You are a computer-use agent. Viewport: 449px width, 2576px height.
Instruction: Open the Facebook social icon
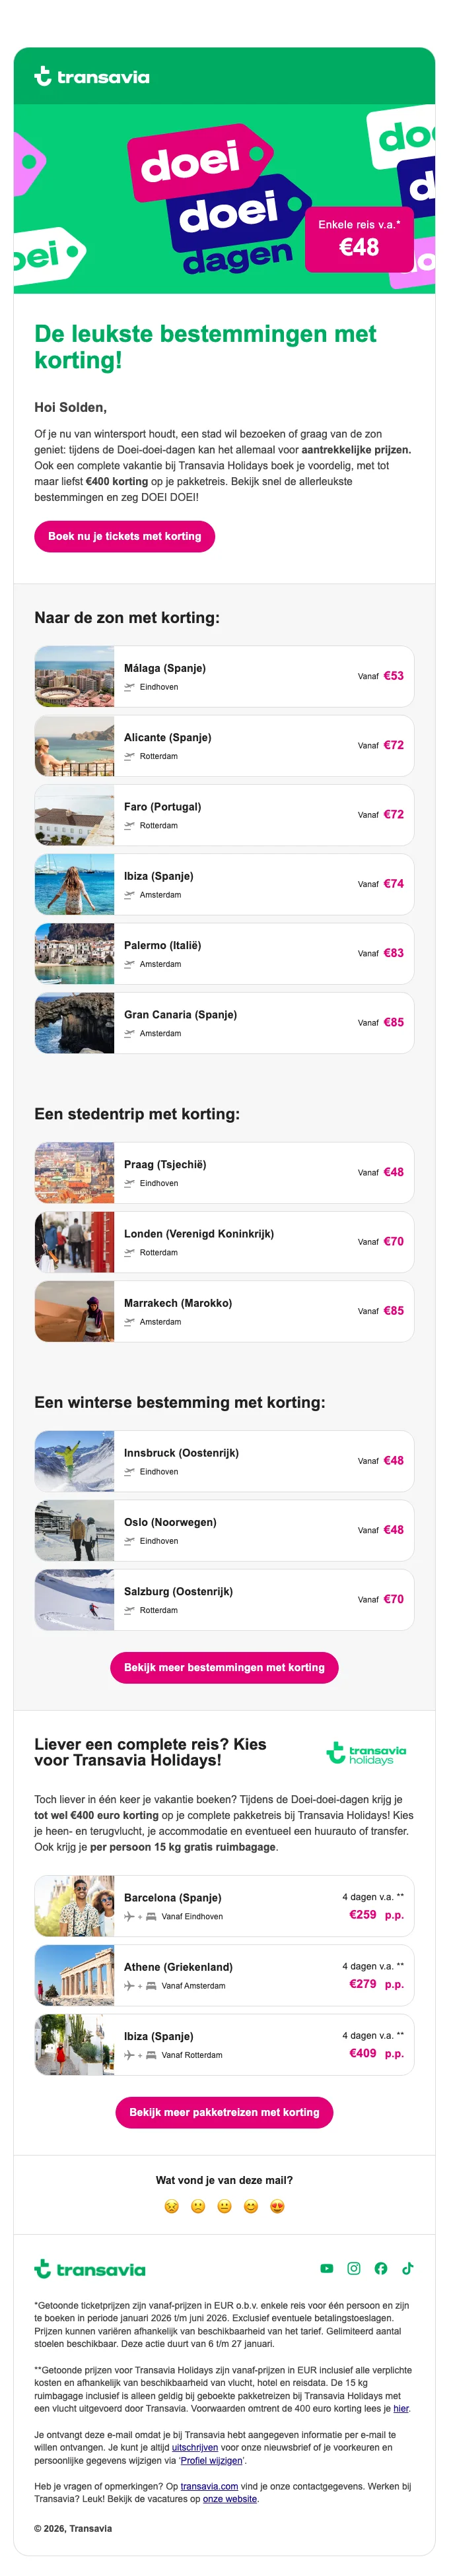(381, 2268)
